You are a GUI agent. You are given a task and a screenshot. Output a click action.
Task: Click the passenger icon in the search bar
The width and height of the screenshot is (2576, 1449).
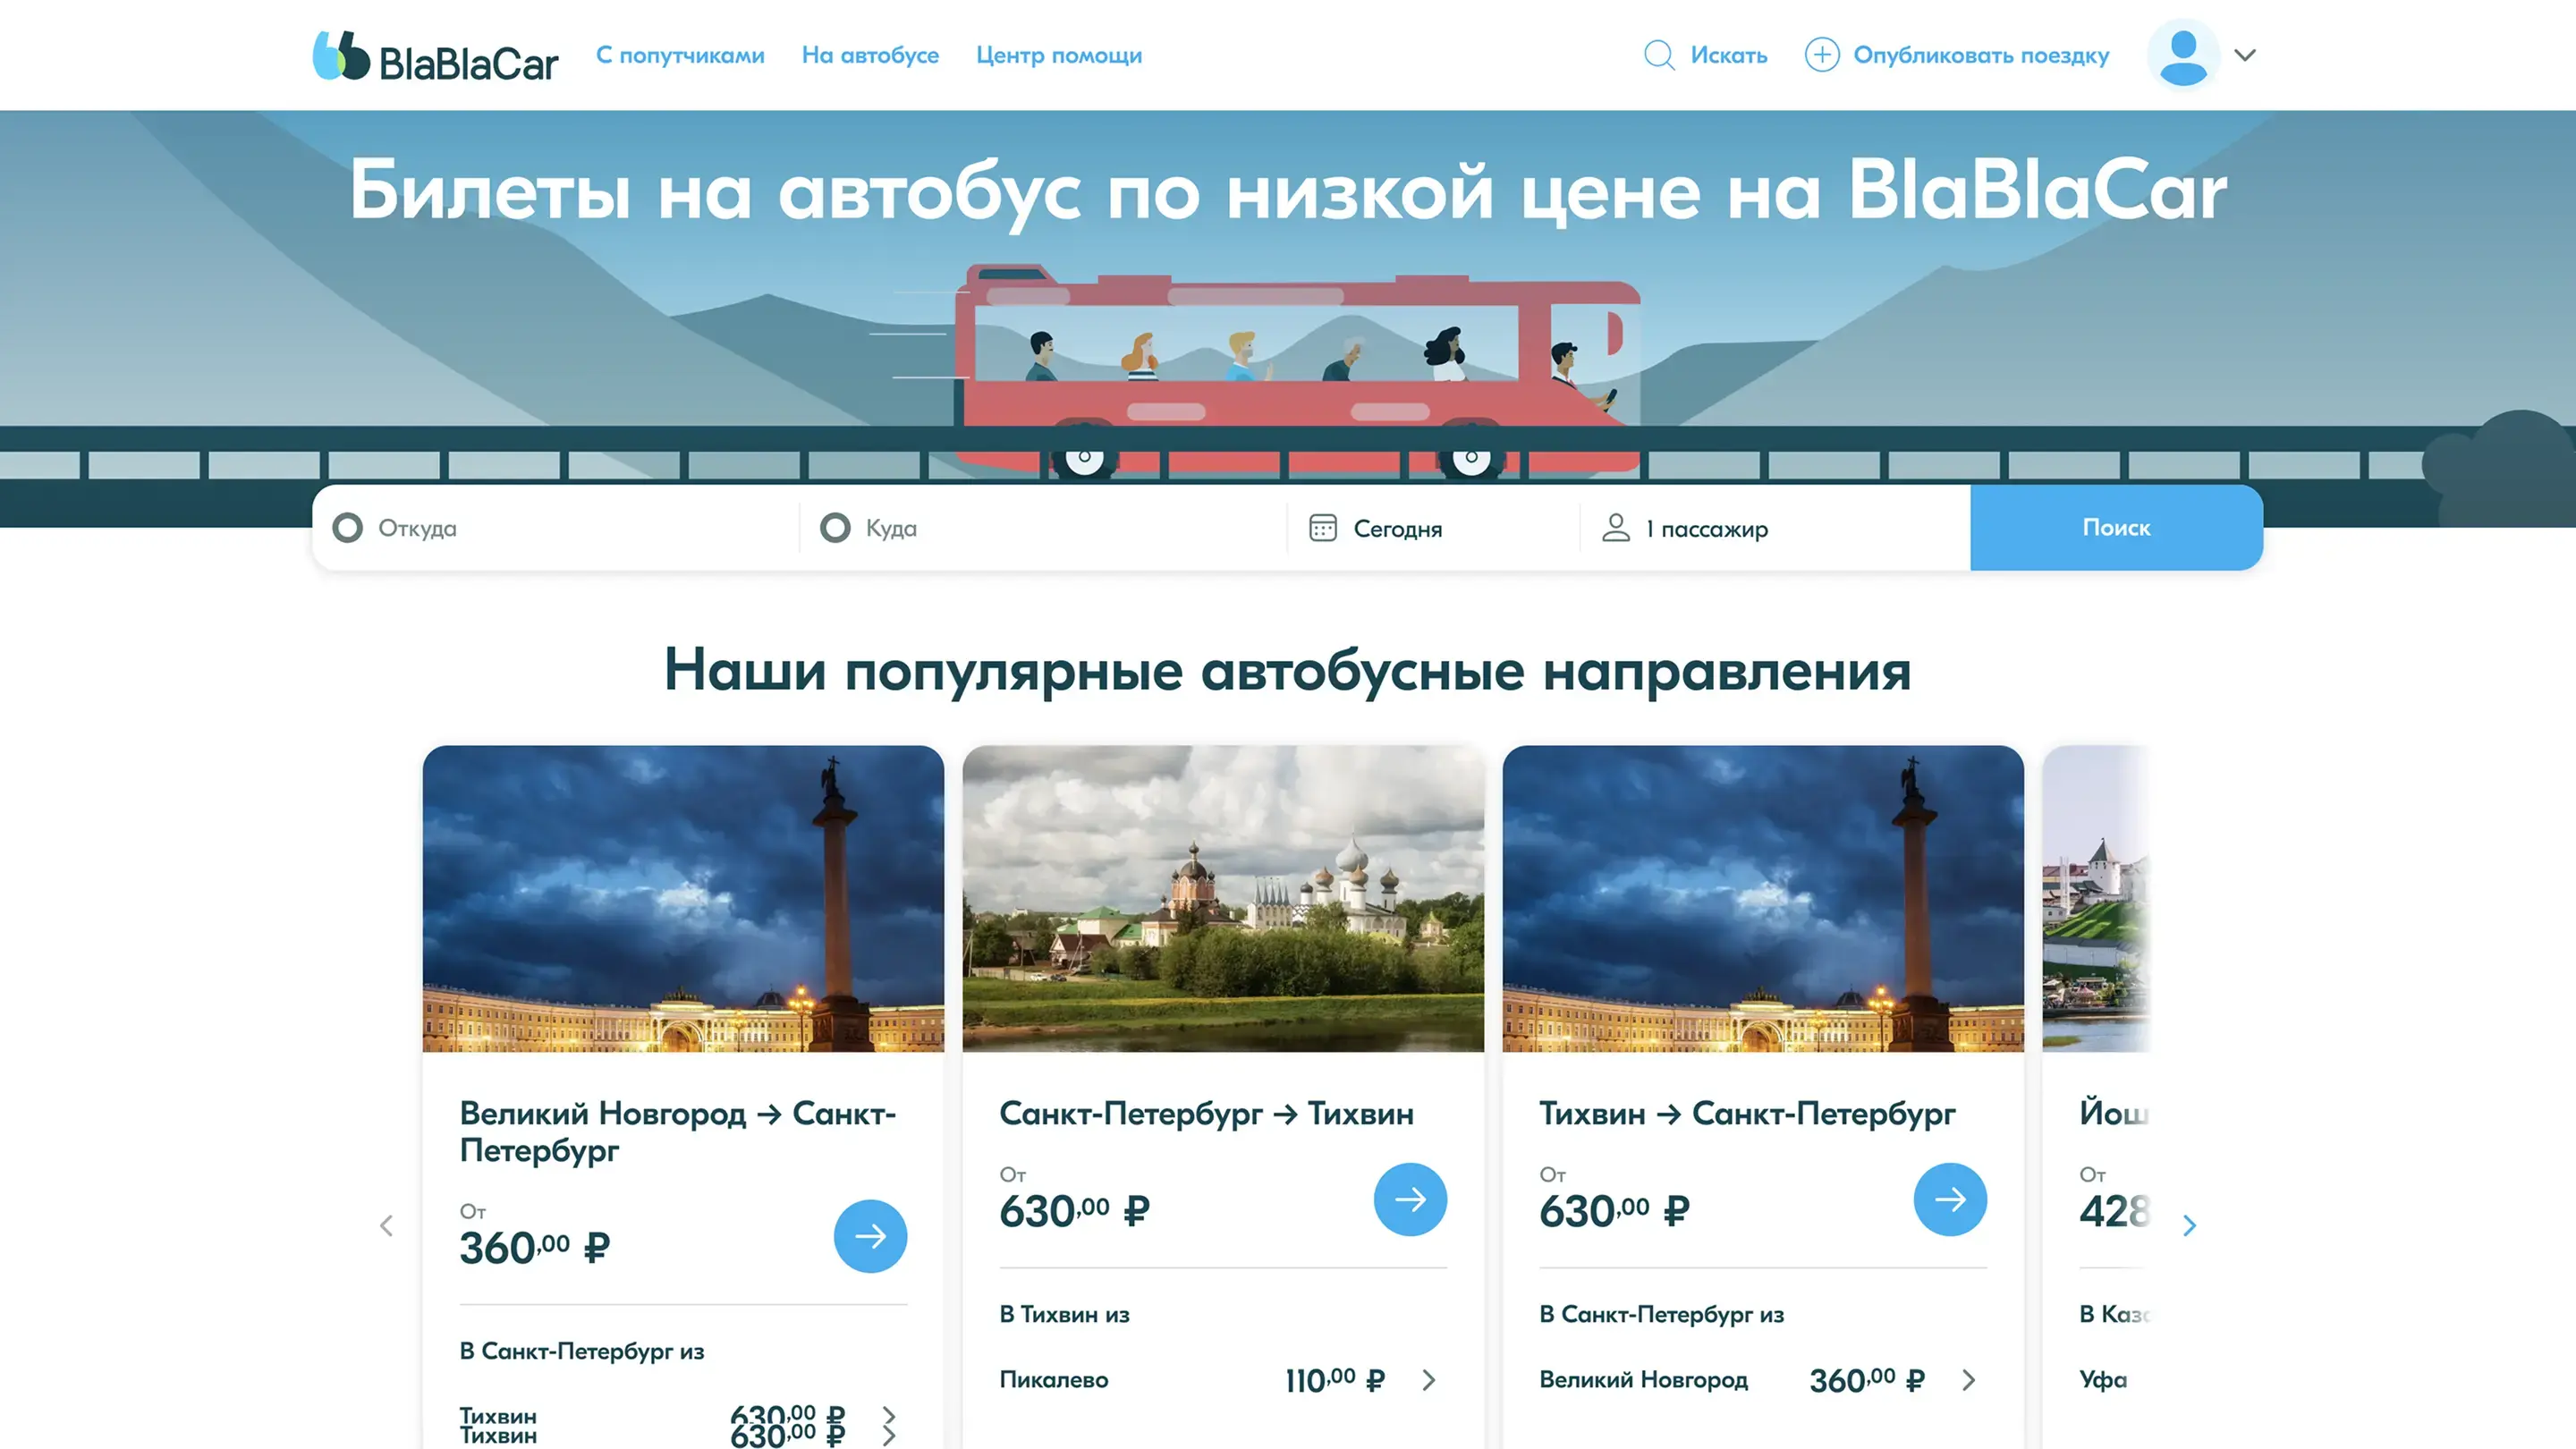pos(1616,528)
